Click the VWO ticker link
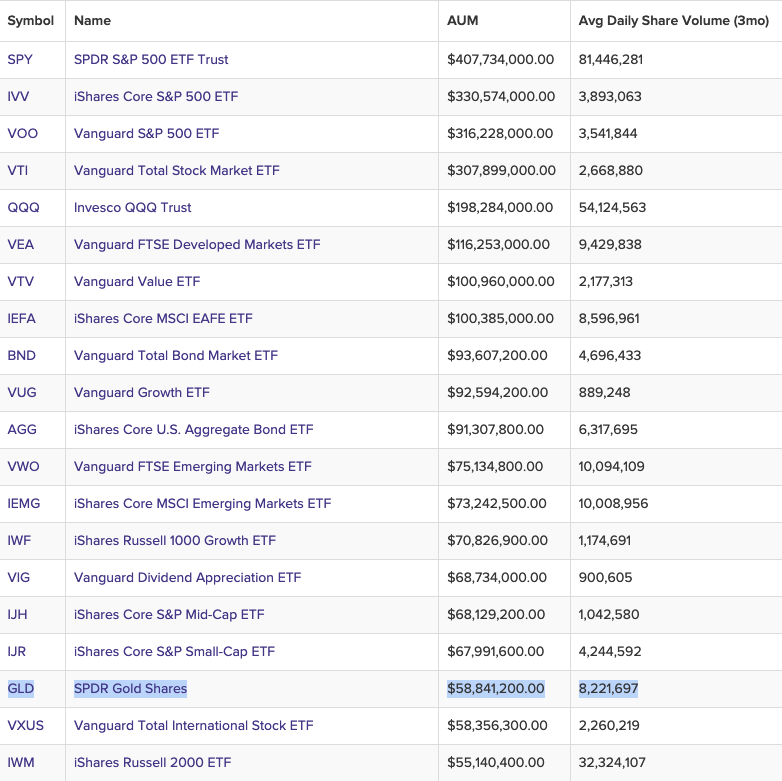 tap(23, 466)
